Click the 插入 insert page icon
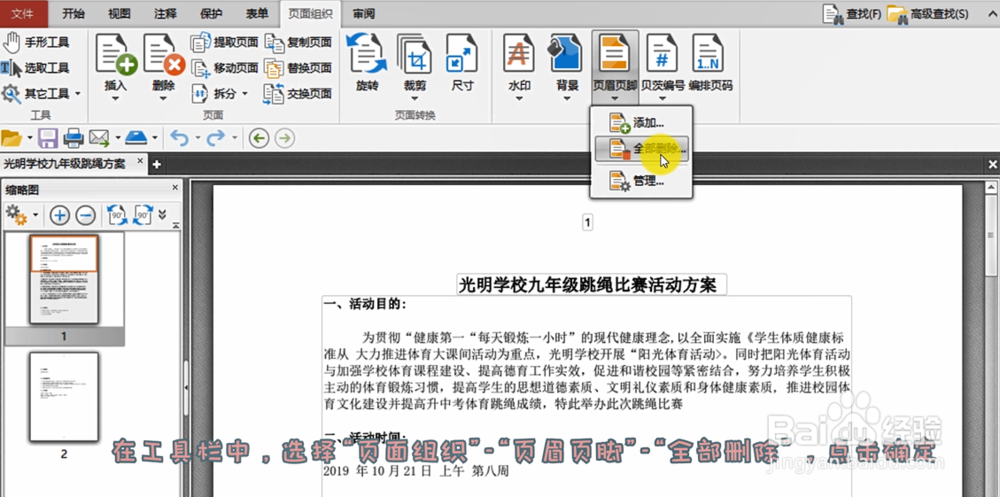This screenshot has height=497, width=1000. coord(115,56)
